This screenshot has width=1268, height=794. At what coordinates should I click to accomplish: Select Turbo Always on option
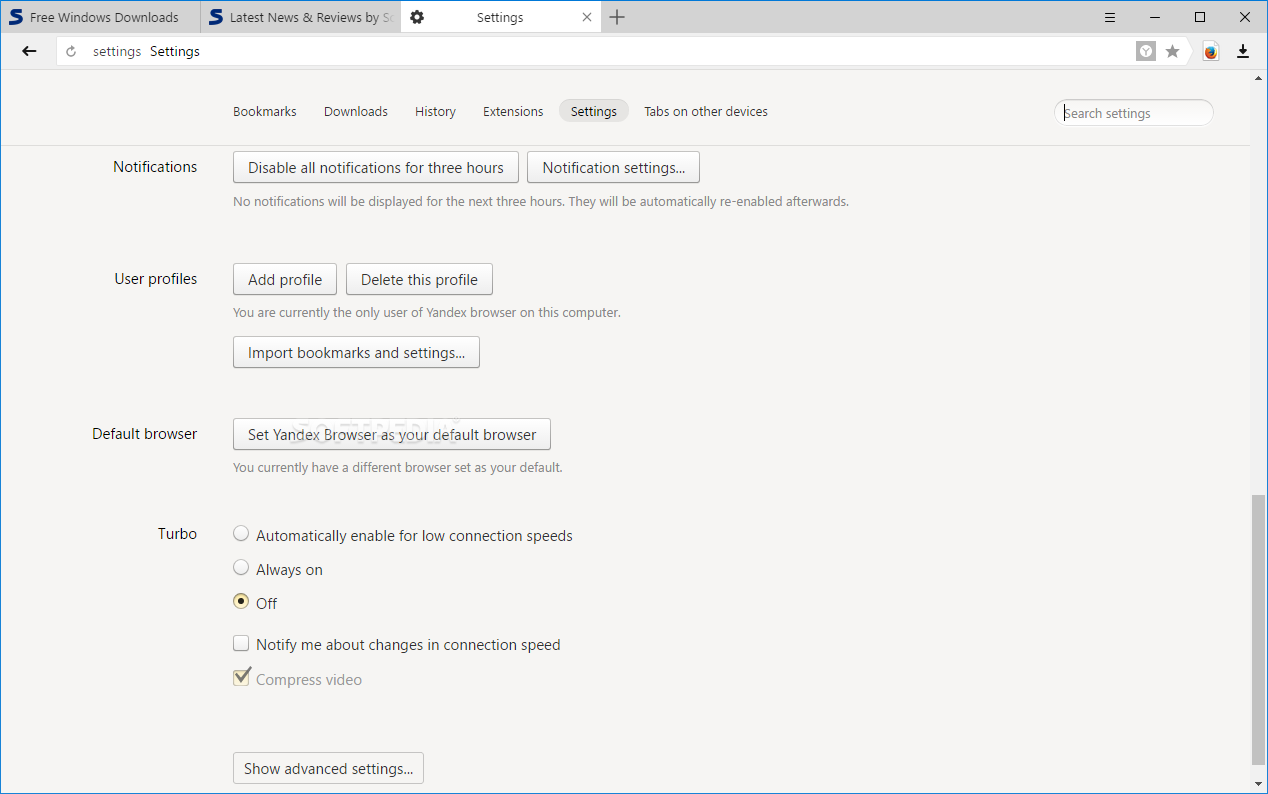pos(241,568)
